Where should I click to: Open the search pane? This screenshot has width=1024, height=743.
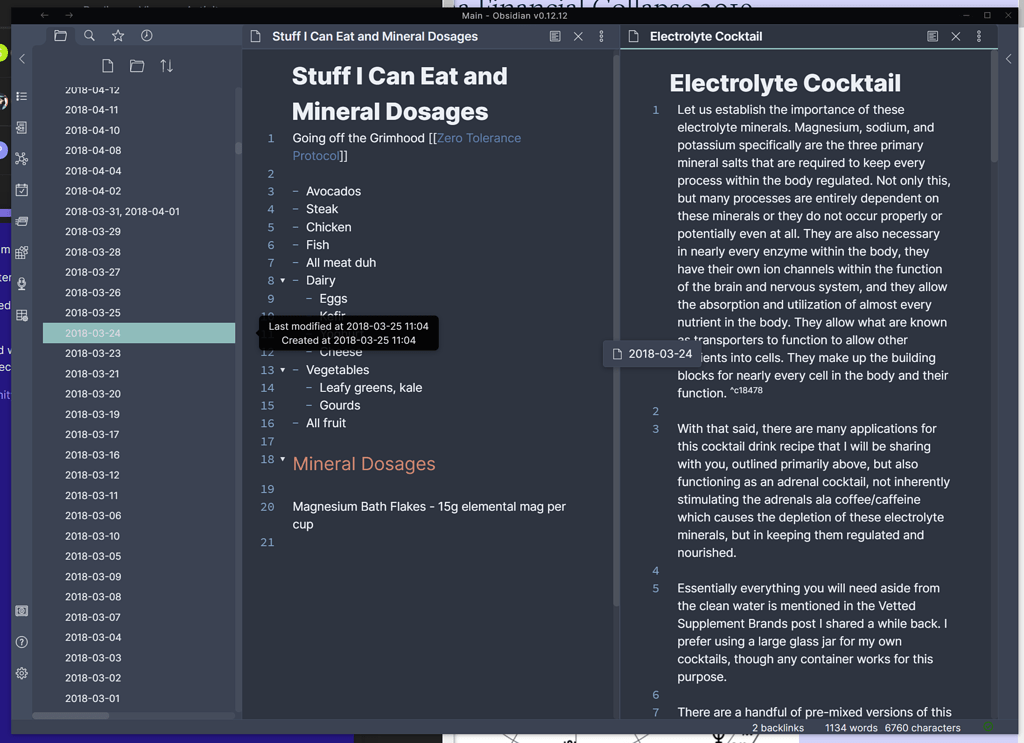click(89, 34)
